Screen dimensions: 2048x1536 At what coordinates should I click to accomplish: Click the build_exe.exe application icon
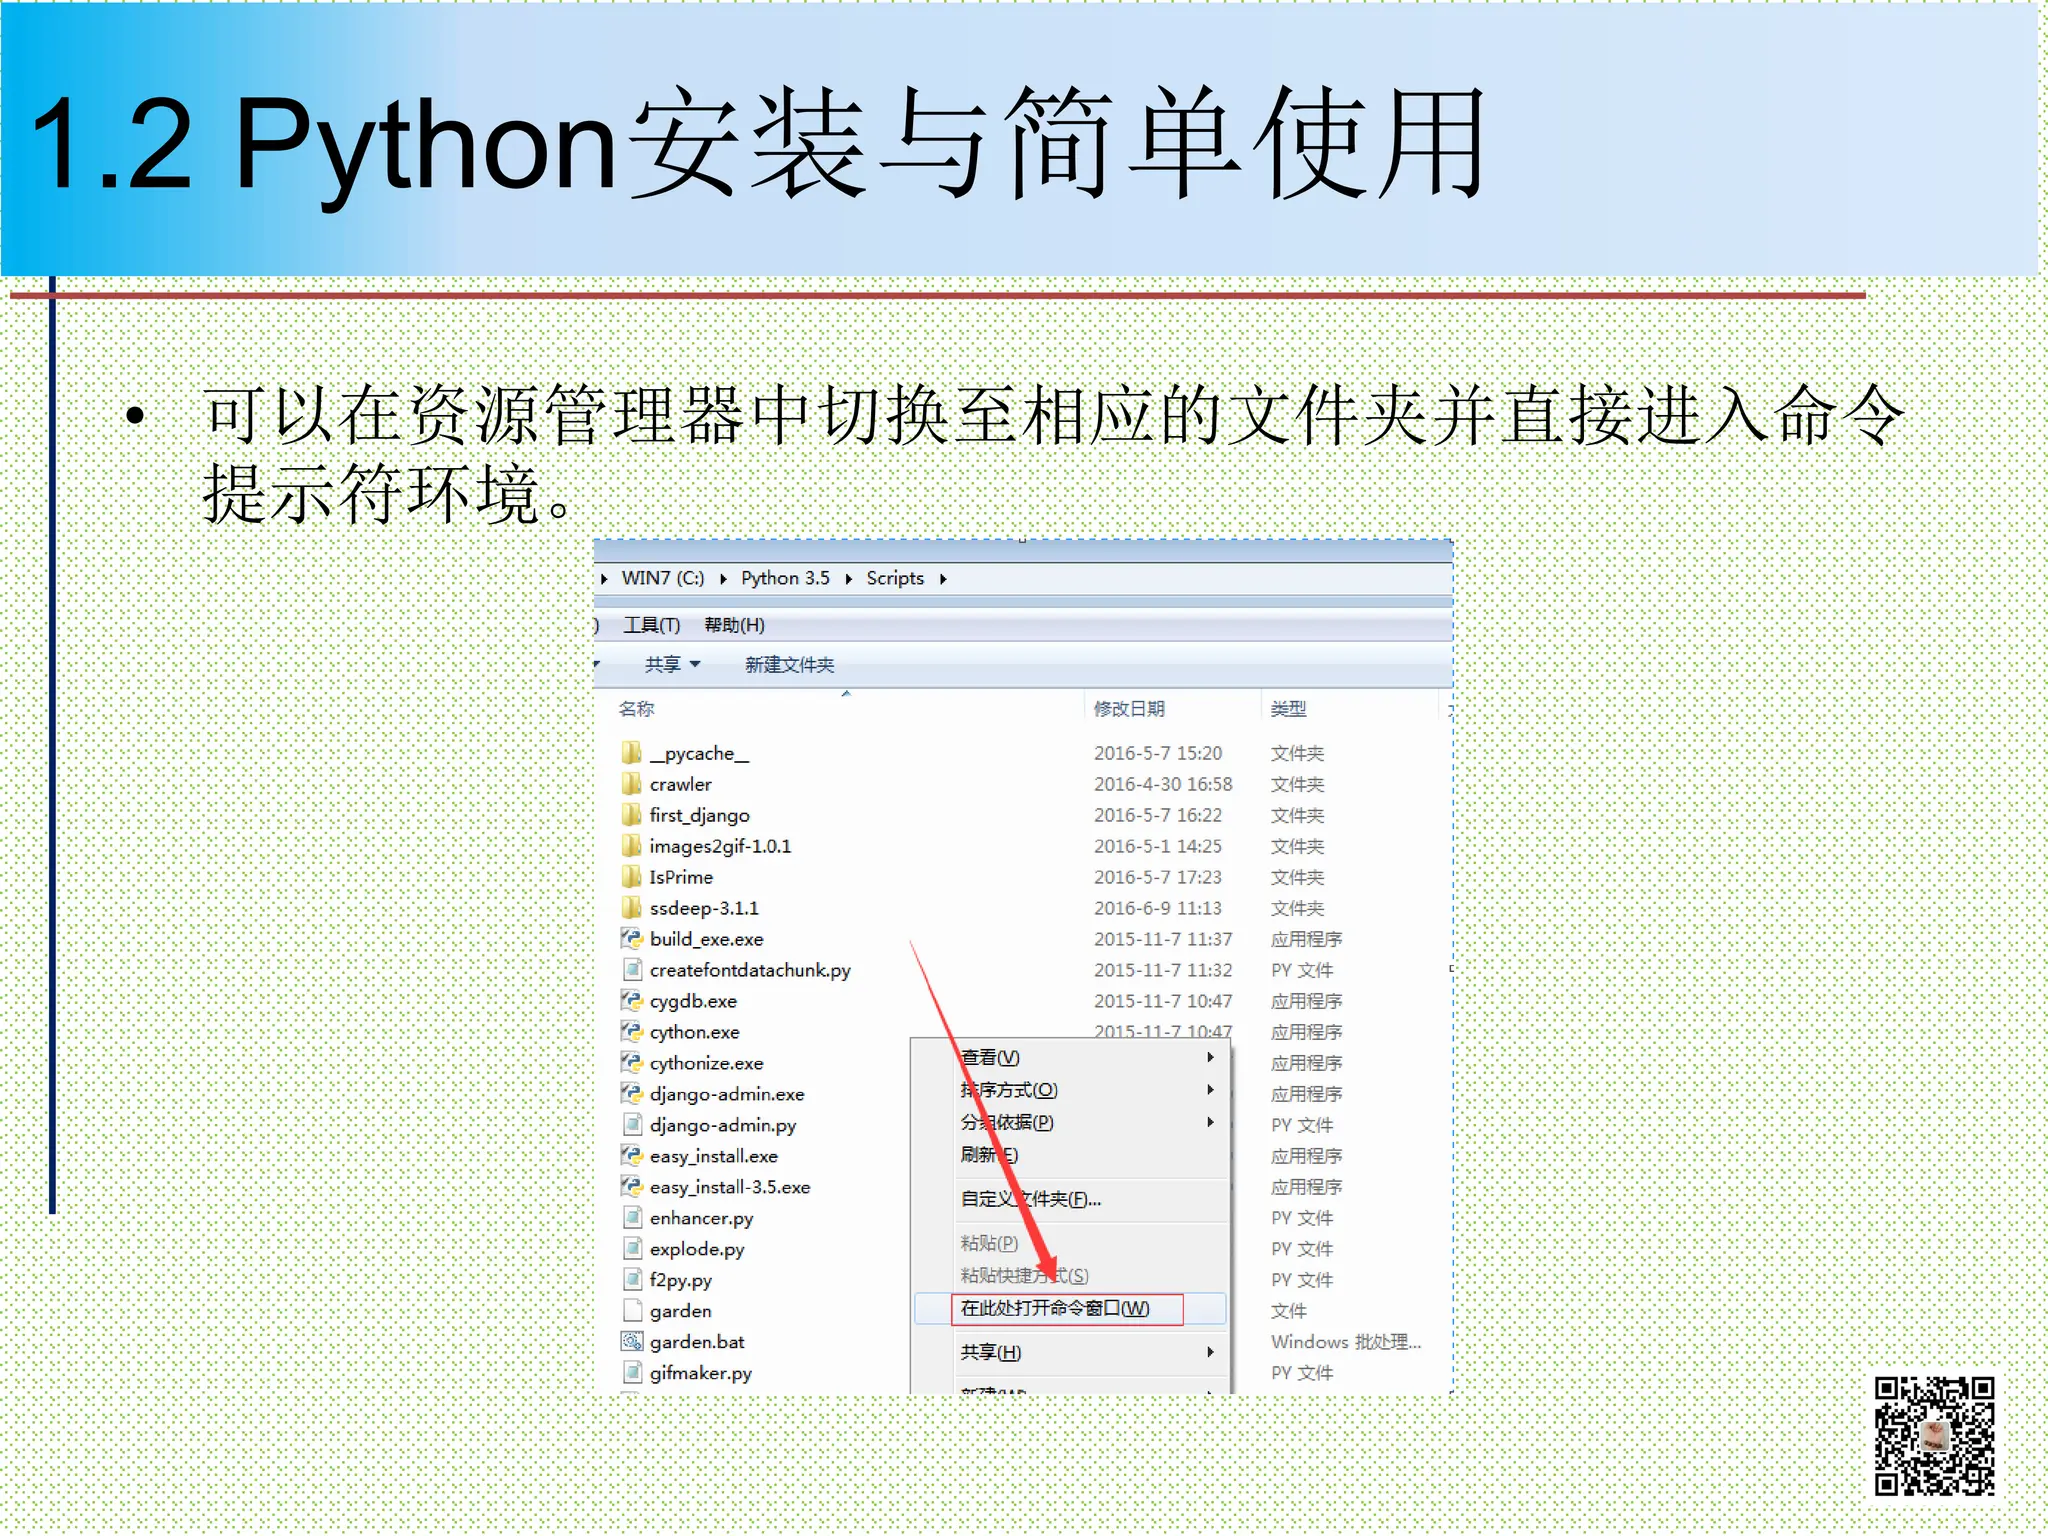631,939
